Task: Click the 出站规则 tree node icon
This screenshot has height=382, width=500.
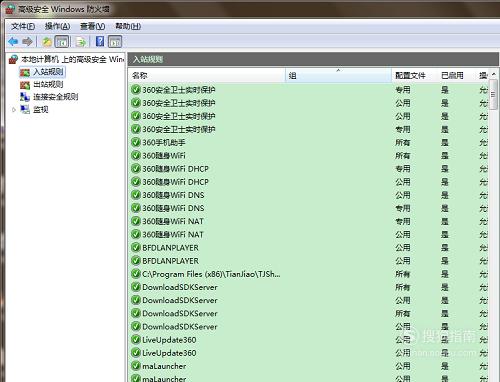Action: [x=25, y=85]
